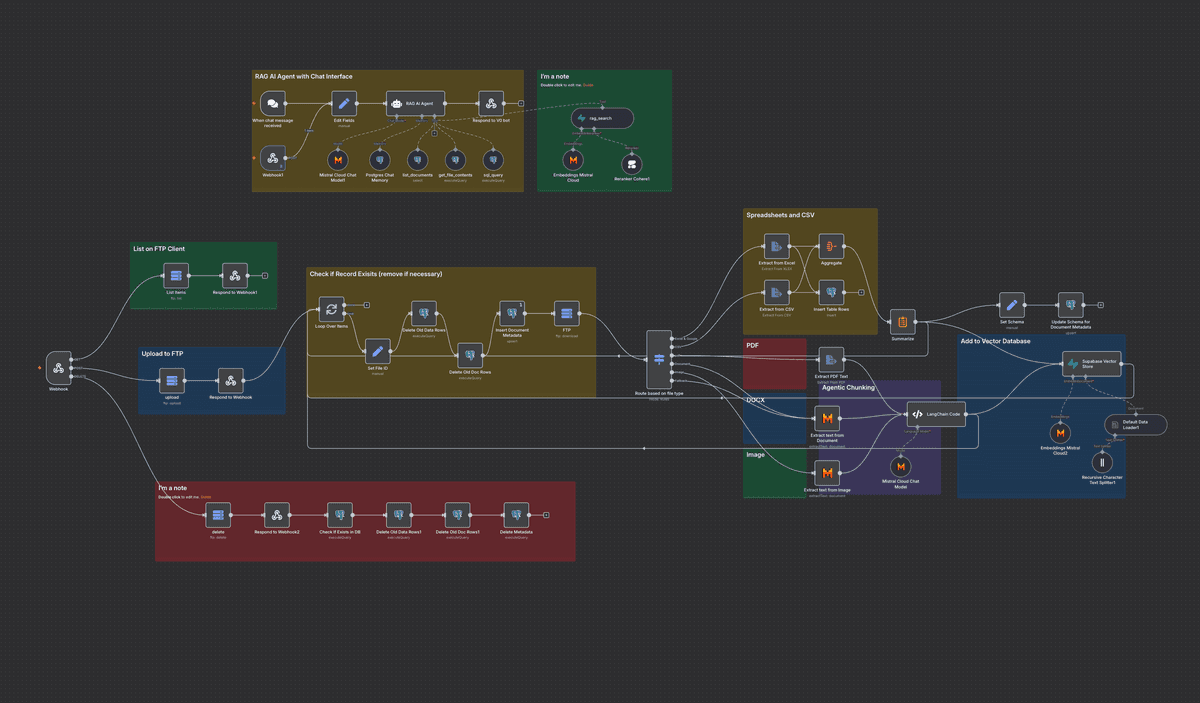The image size is (1200, 703).
Task: Open the When chat message received trigger
Action: [x=270, y=103]
